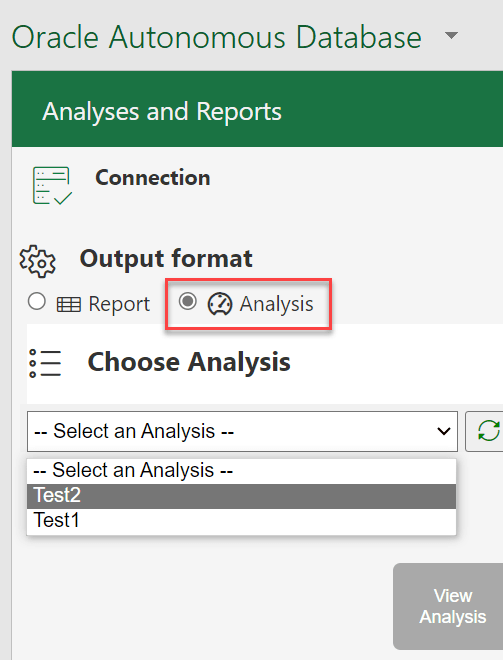Screen dimensions: 503x660
Task: Click the Report option label
Action: (119, 304)
